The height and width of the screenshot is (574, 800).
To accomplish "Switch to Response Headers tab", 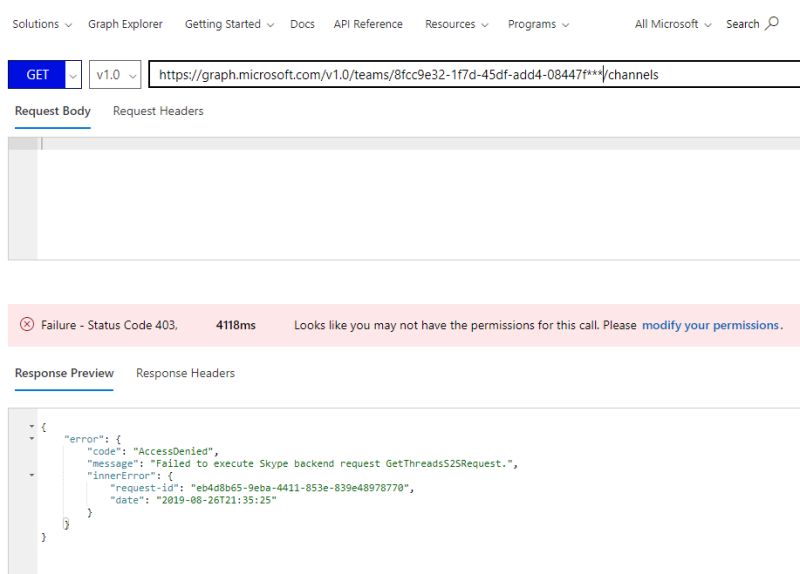I will 185,373.
